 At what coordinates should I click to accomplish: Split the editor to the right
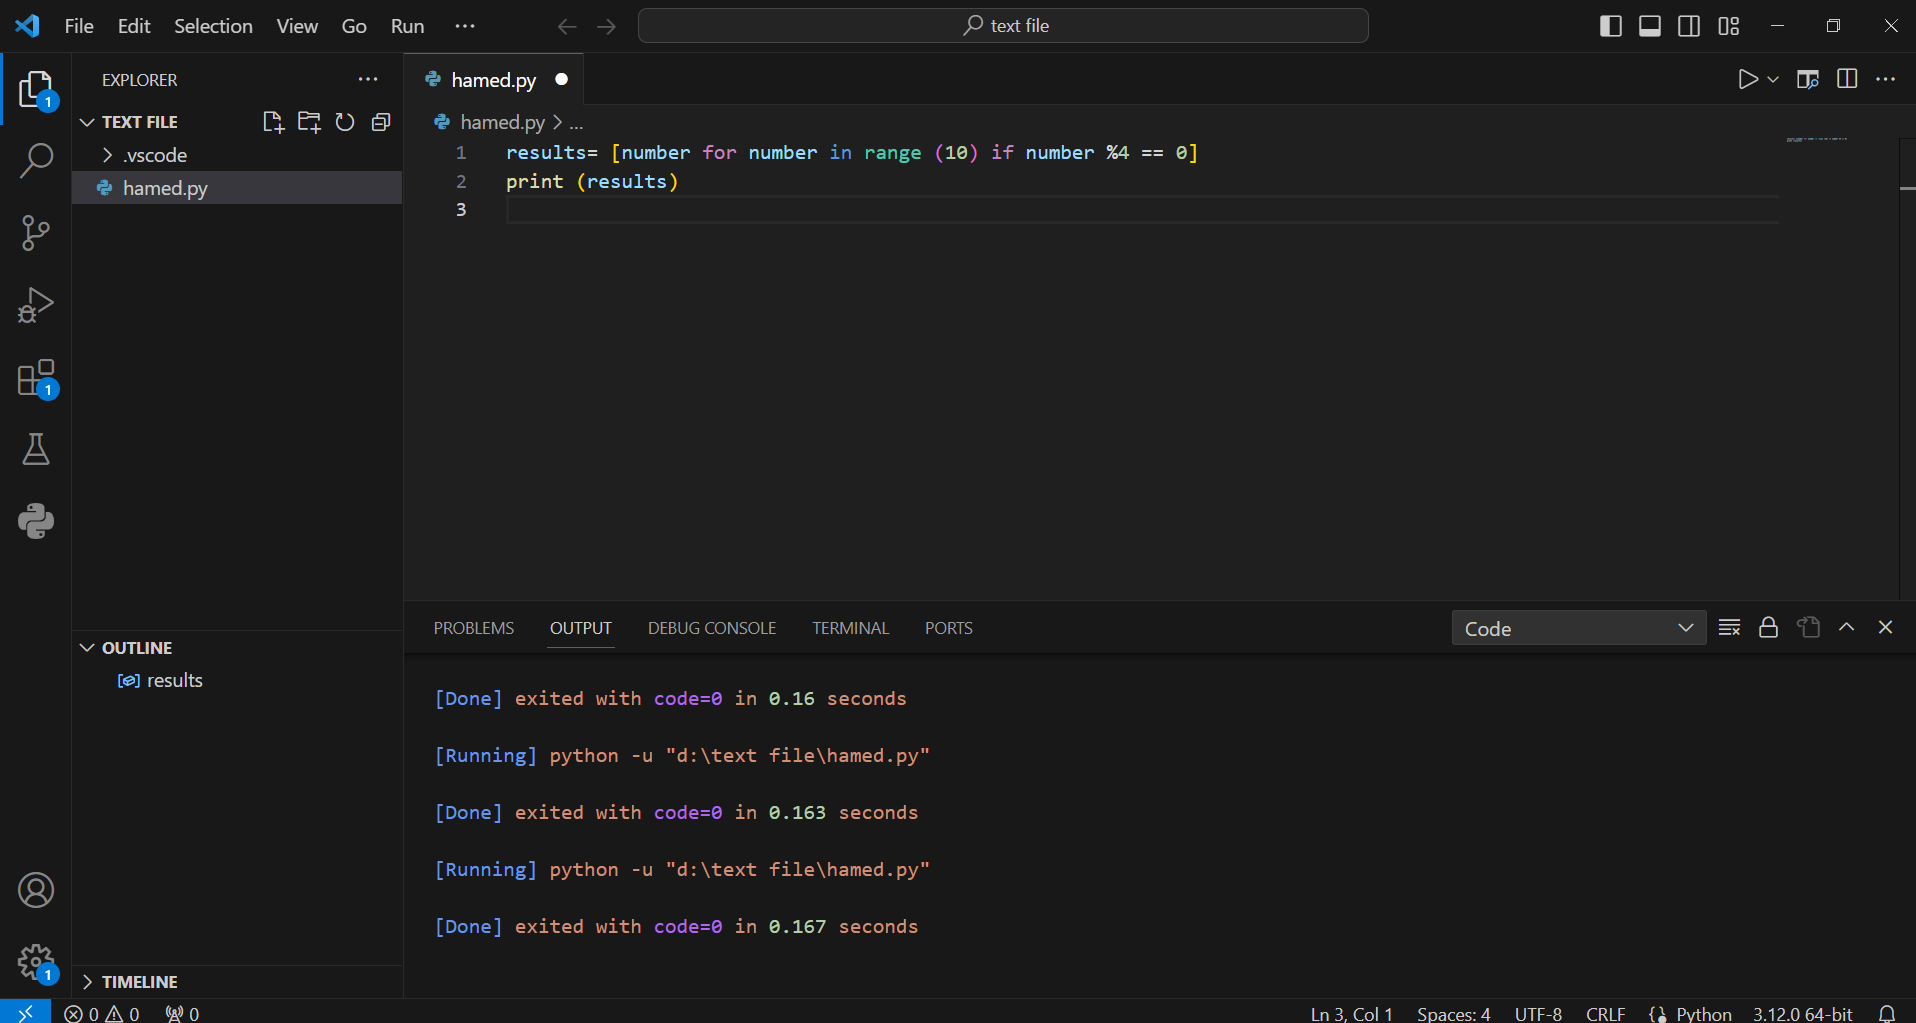(x=1847, y=79)
